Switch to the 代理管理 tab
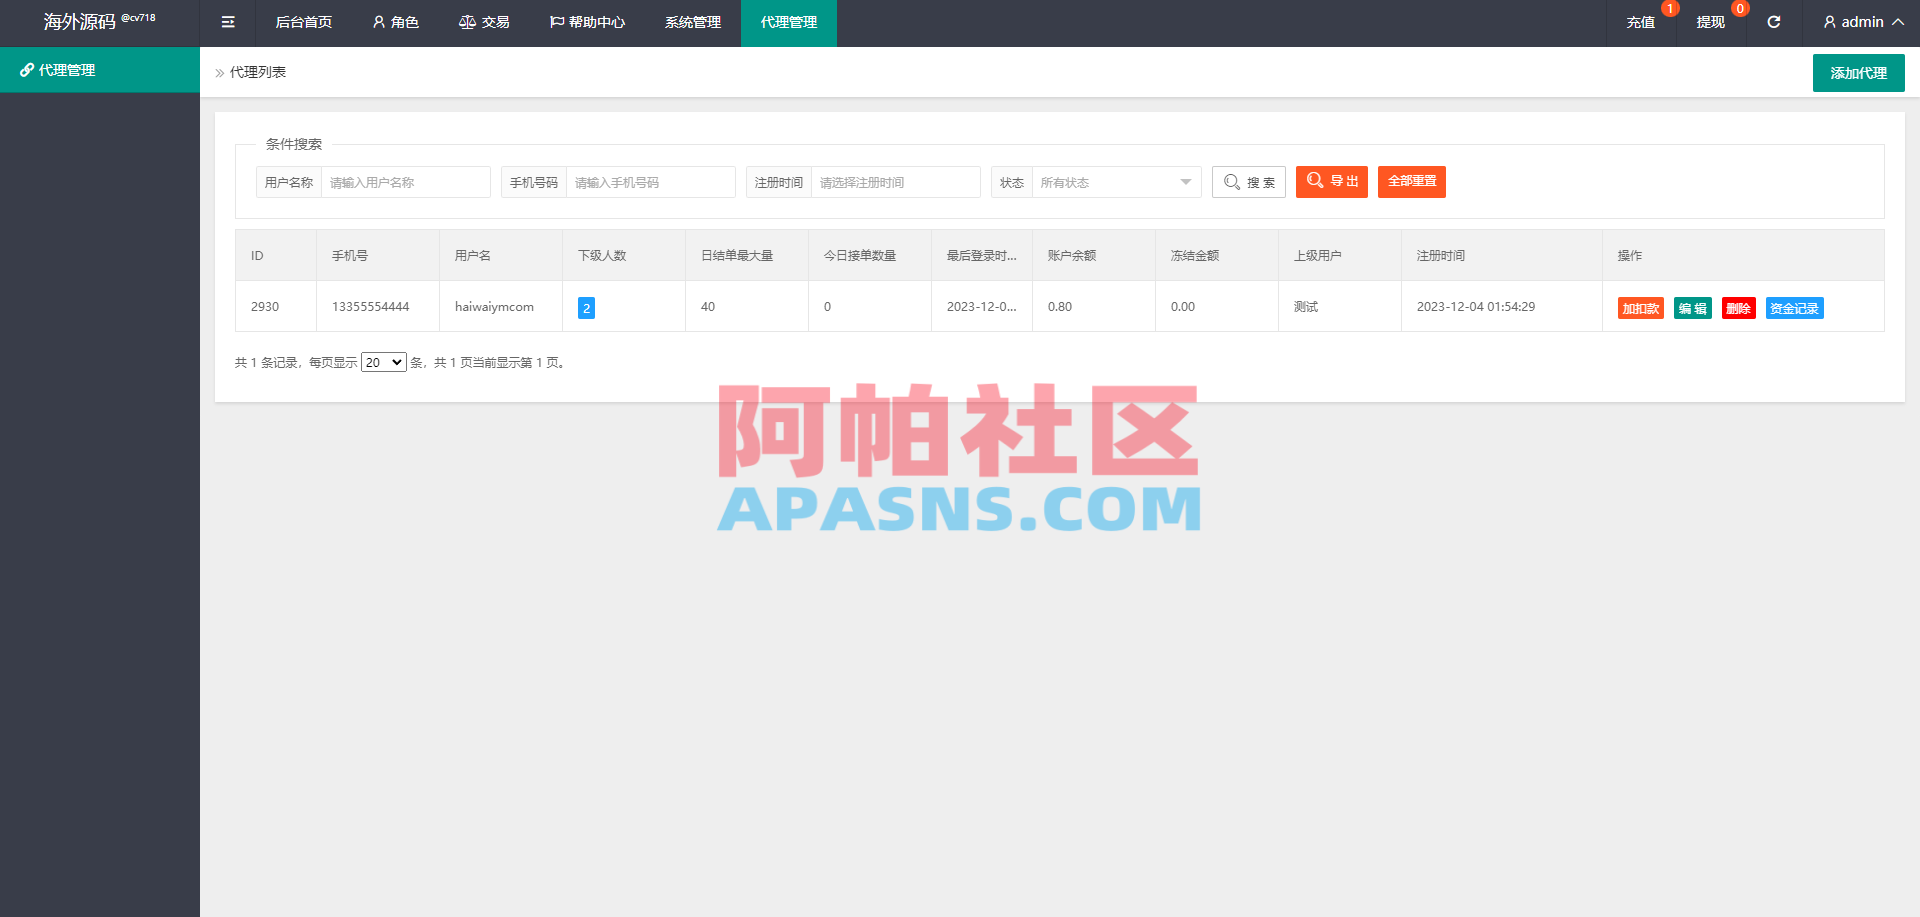 [788, 22]
